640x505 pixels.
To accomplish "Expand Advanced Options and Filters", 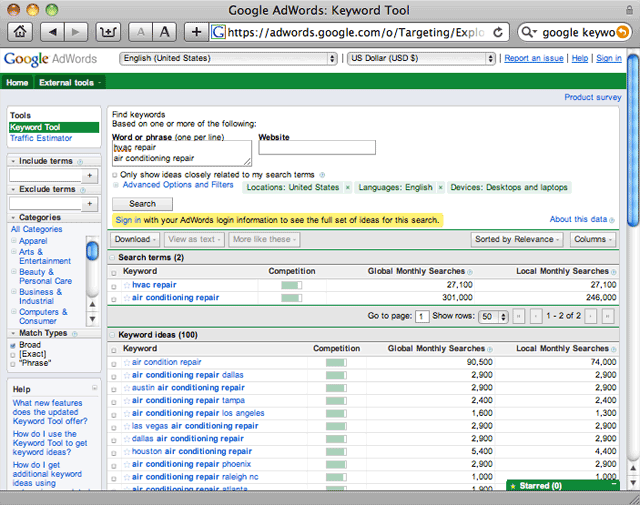I will (x=178, y=185).
